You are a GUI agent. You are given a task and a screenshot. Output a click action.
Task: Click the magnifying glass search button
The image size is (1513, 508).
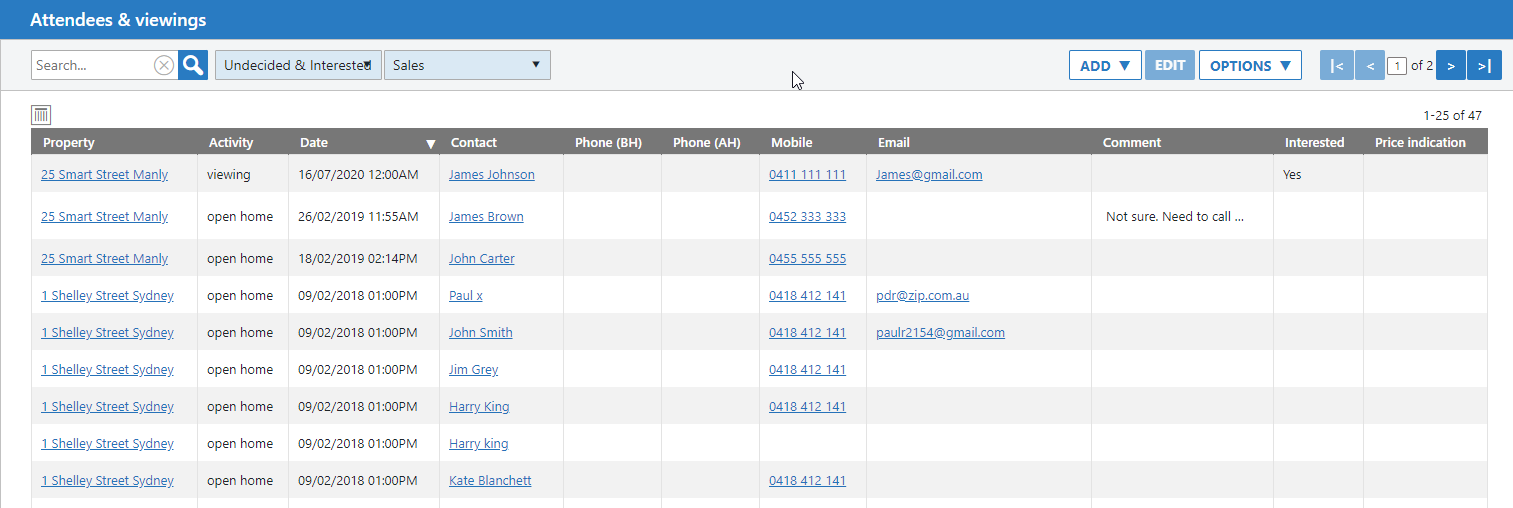pos(193,65)
